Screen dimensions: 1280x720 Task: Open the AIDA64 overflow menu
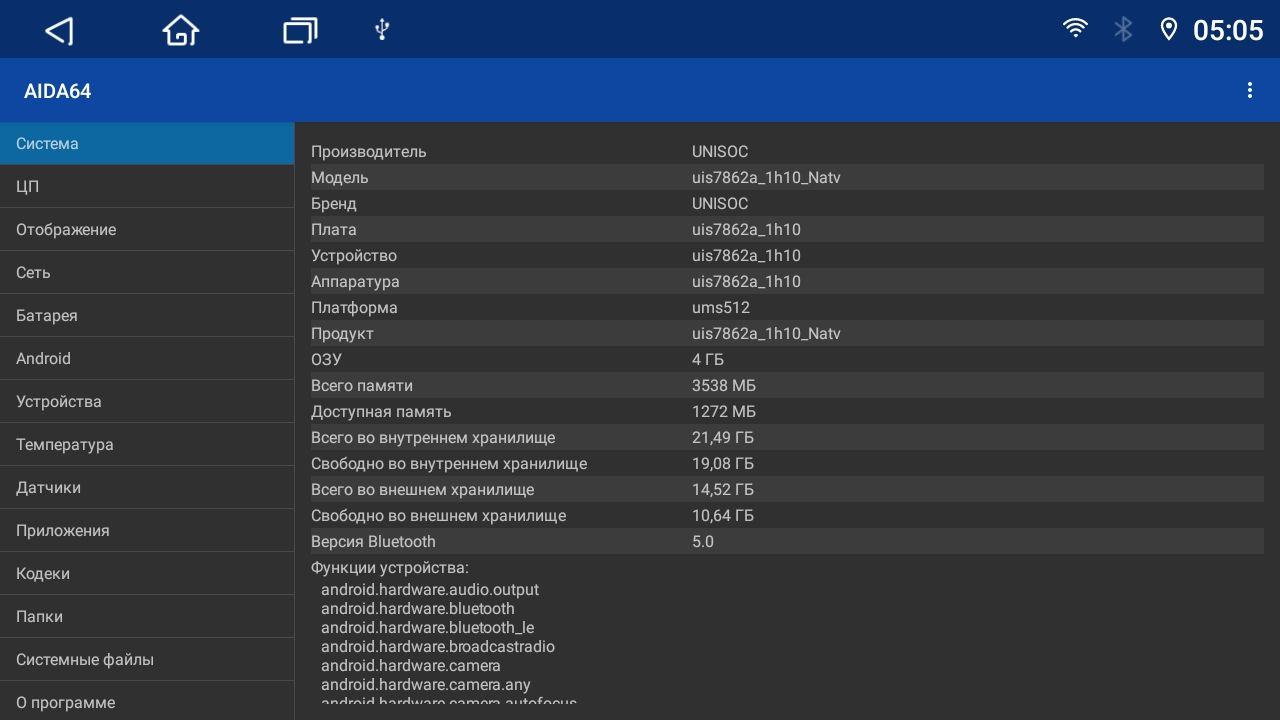pos(1250,90)
